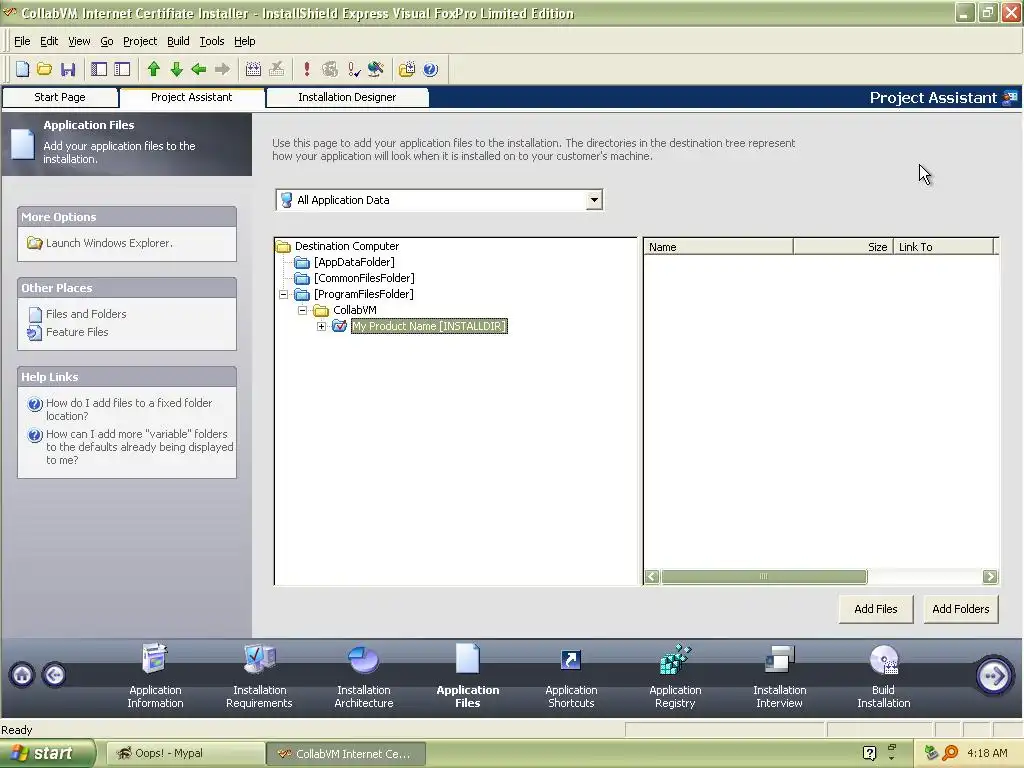Toggle the first view pane layout icon
This screenshot has height=768, width=1024.
(x=99, y=69)
